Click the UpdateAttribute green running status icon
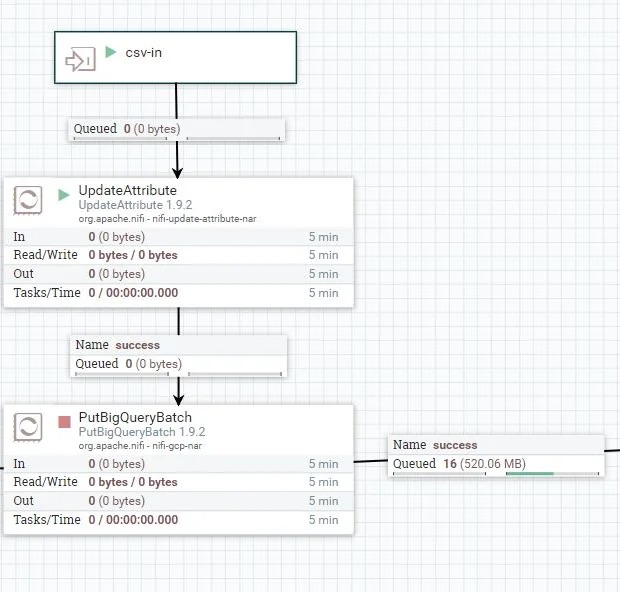Image resolution: width=620 pixels, height=592 pixels. pos(64,195)
